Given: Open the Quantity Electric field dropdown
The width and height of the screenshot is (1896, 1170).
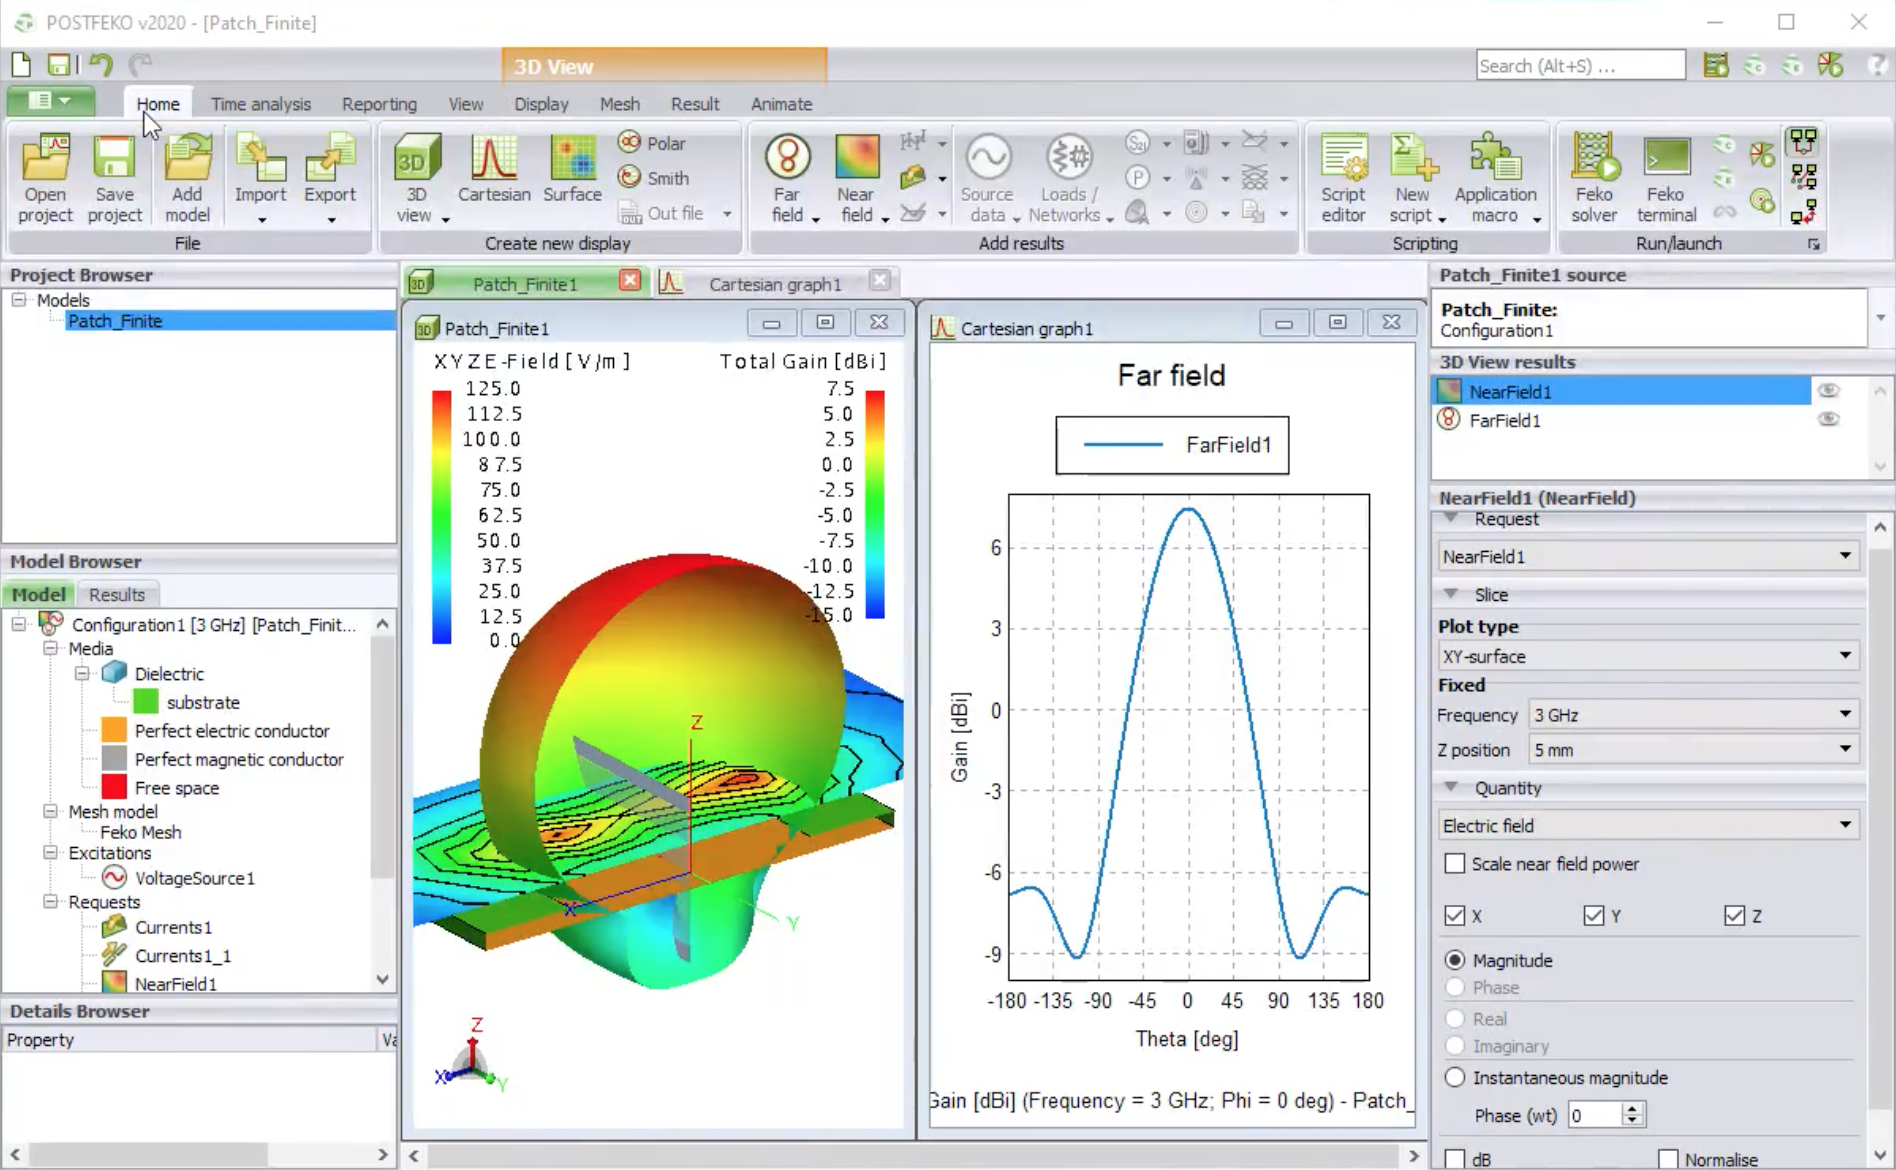Looking at the screenshot, I should [x=1646, y=825].
